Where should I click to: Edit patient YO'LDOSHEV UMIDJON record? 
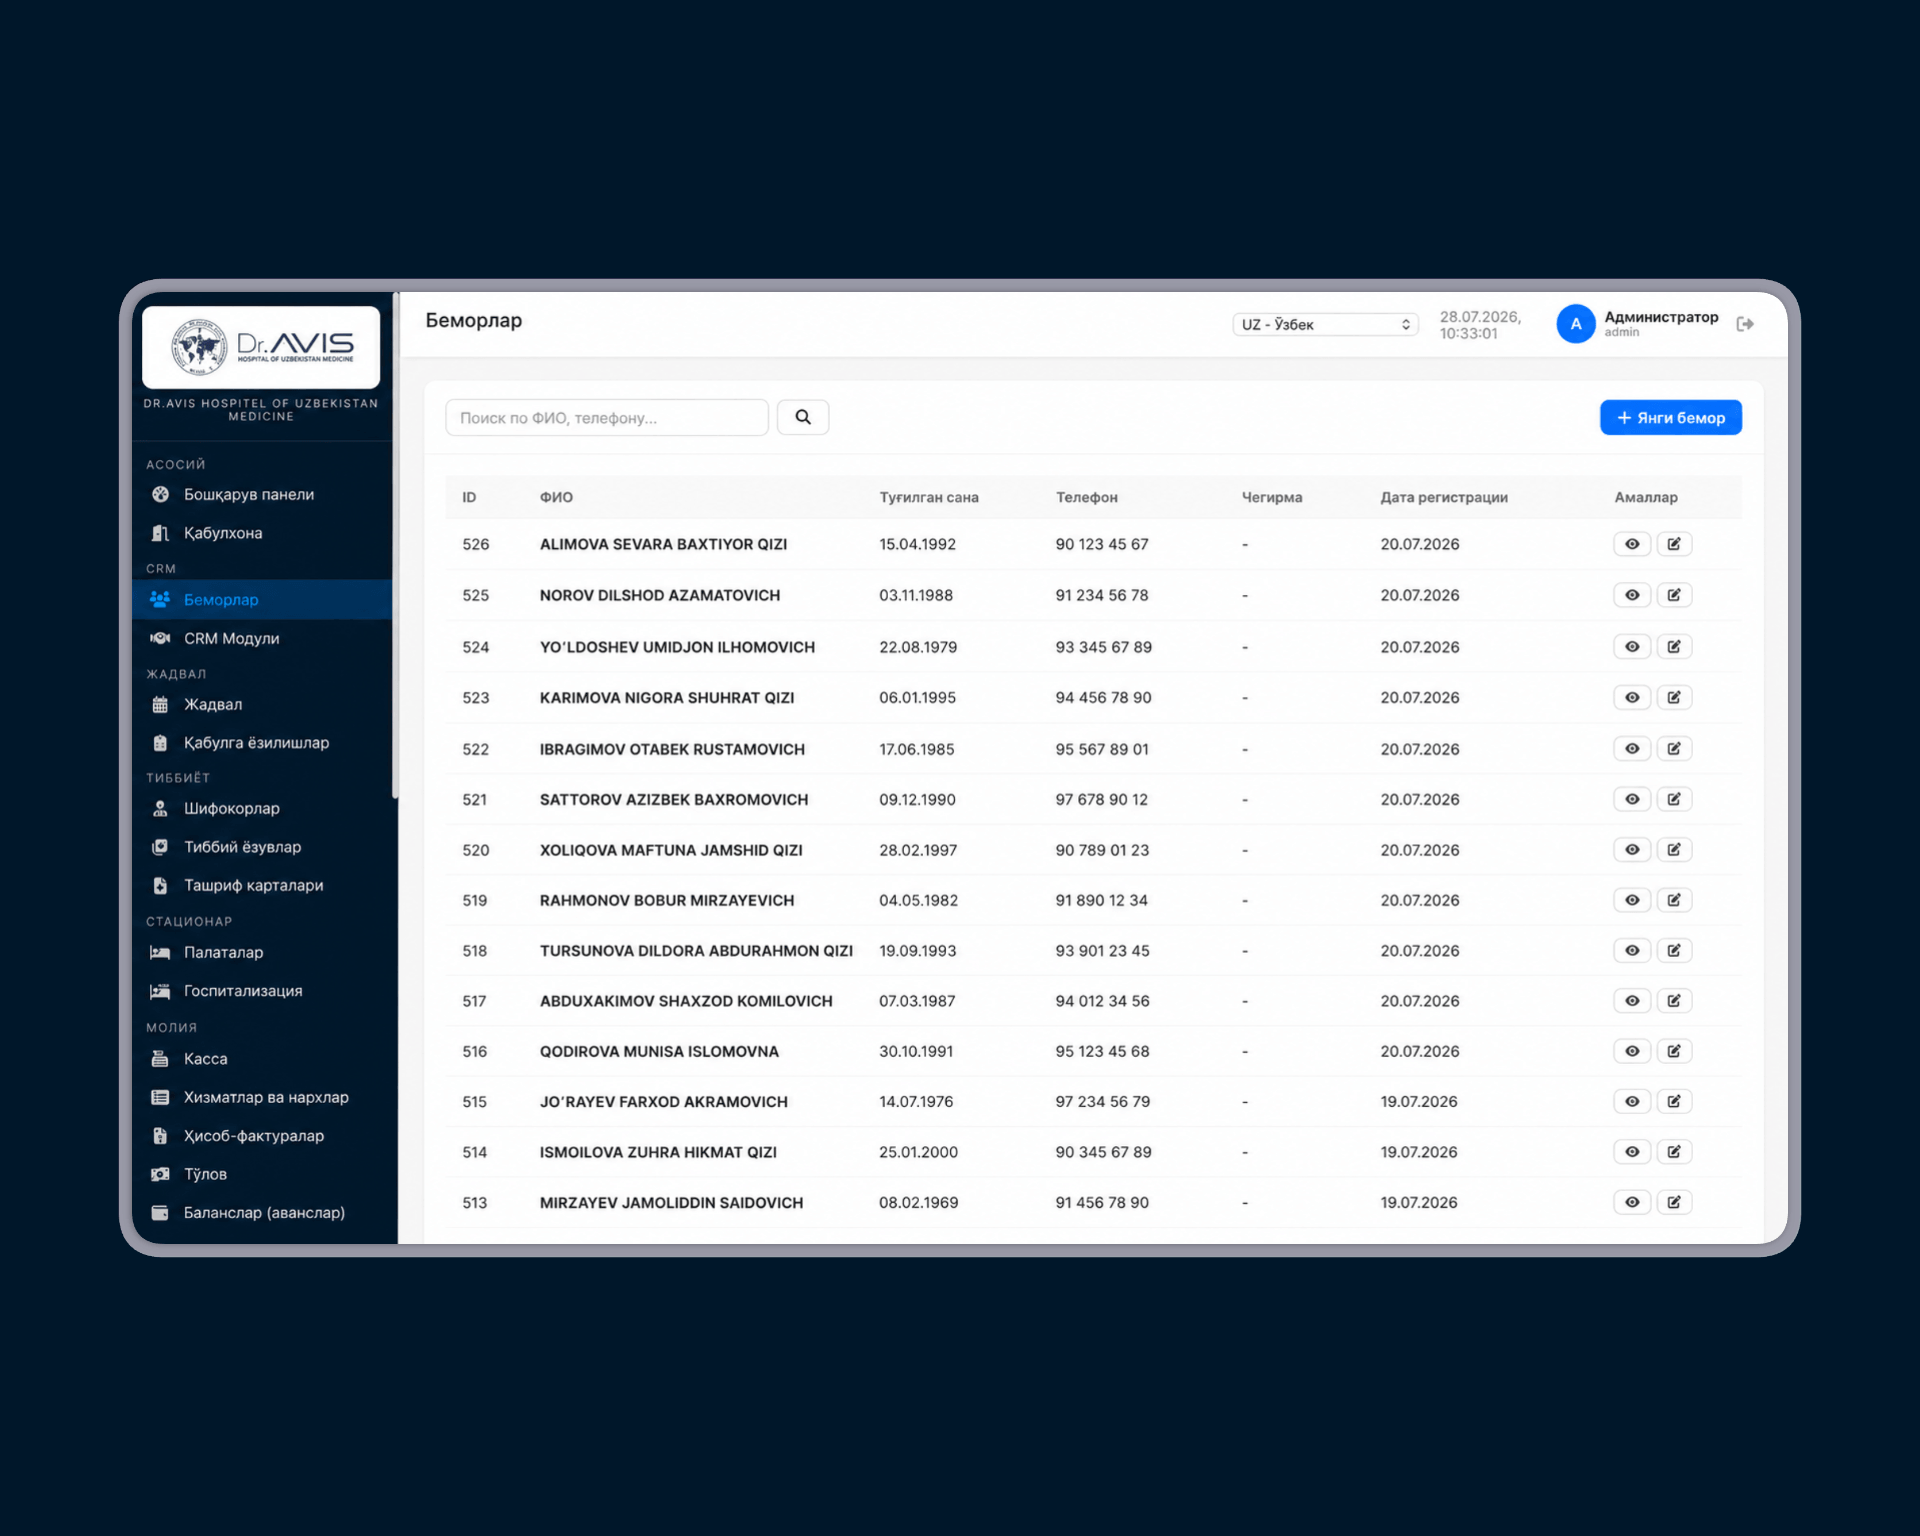point(1674,647)
